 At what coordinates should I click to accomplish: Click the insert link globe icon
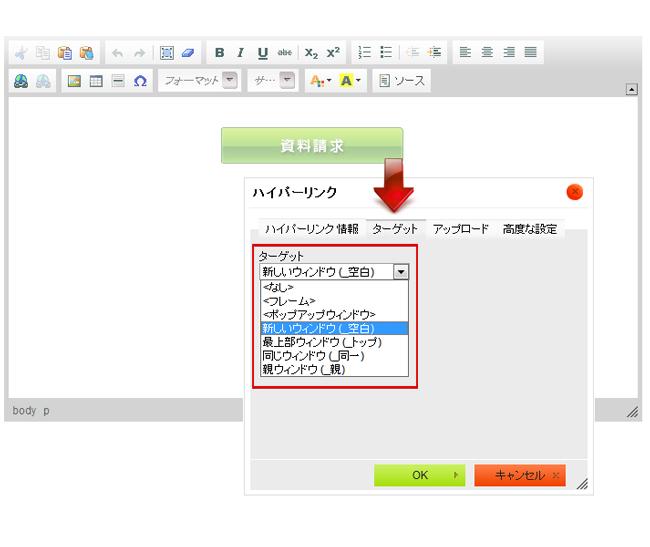tap(21, 81)
